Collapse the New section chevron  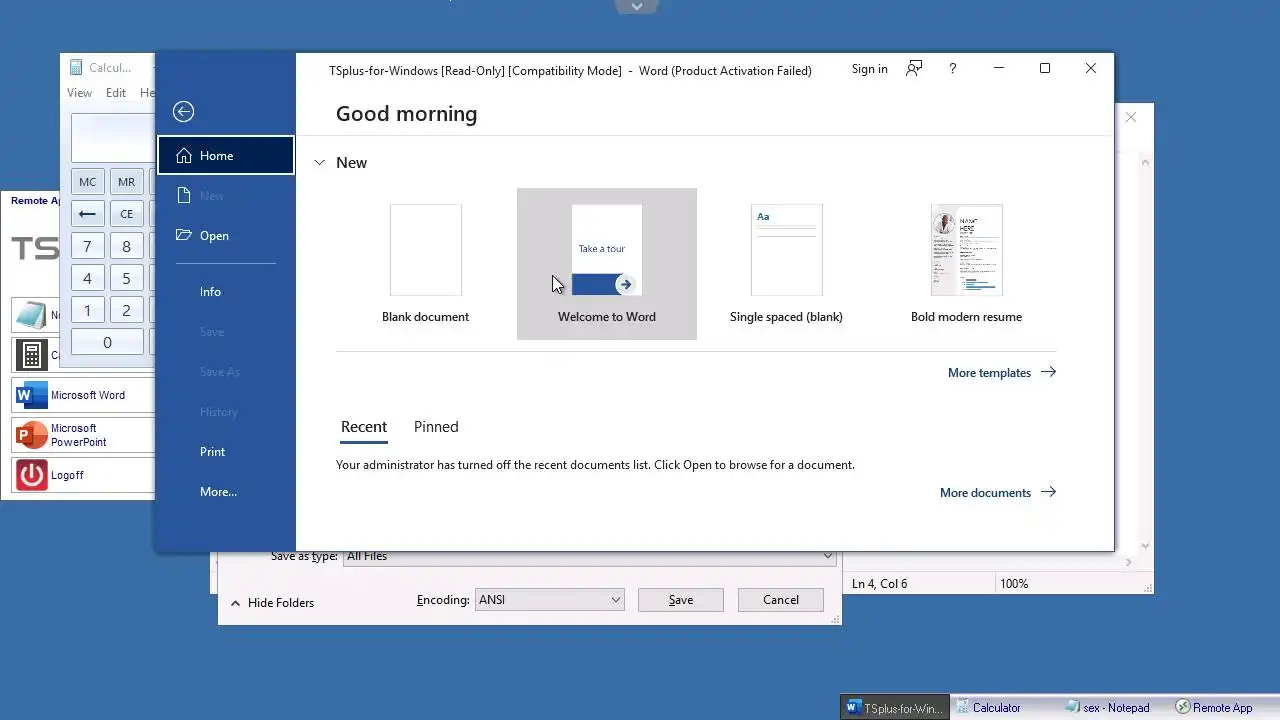320,162
